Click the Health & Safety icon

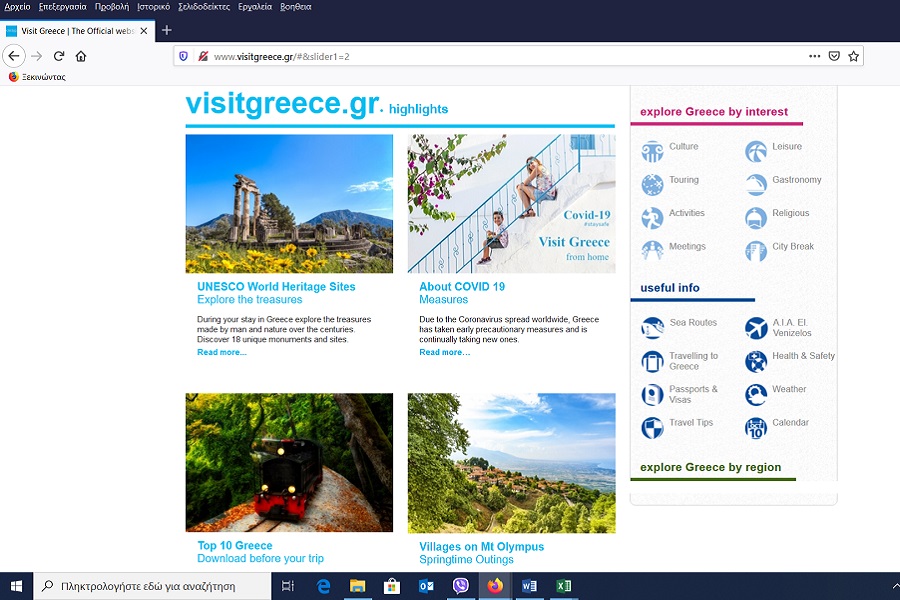(x=756, y=361)
